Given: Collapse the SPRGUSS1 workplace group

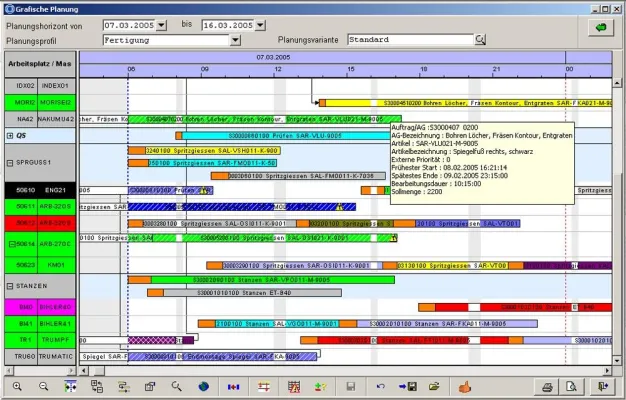Looking at the screenshot, I should click(8, 162).
